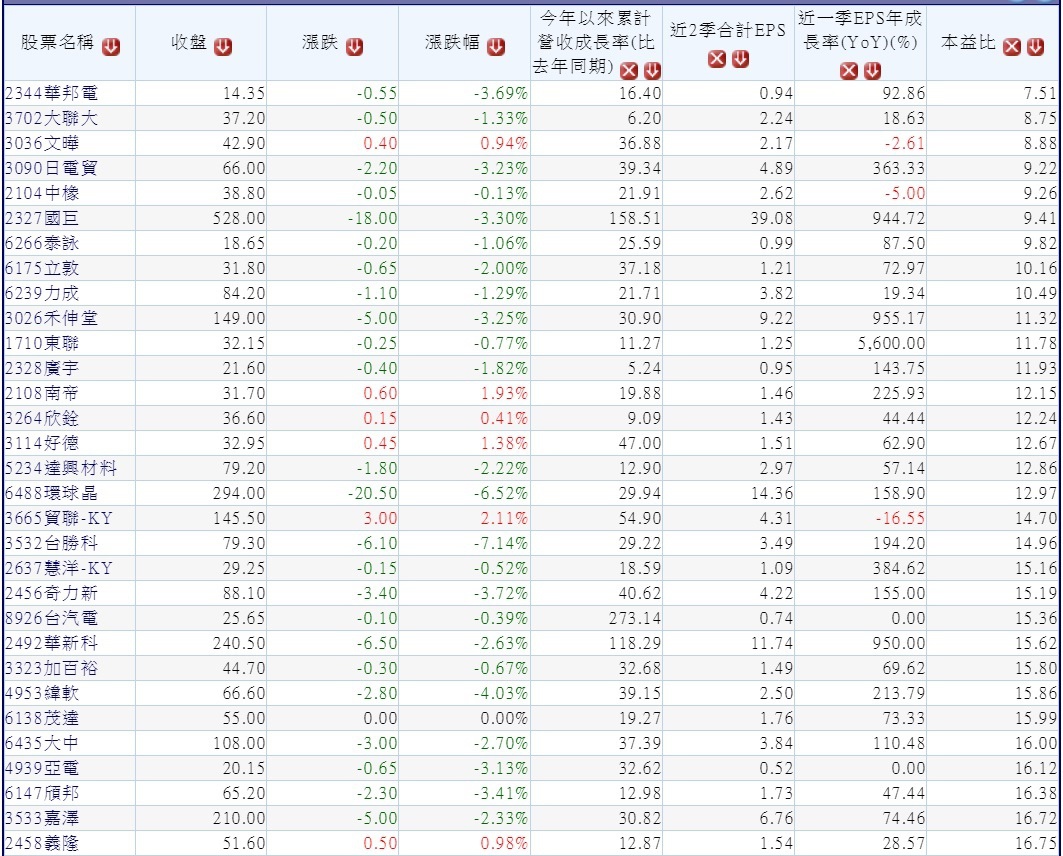Select 華邦電 P/E ratio 7.51

(x=1040, y=94)
